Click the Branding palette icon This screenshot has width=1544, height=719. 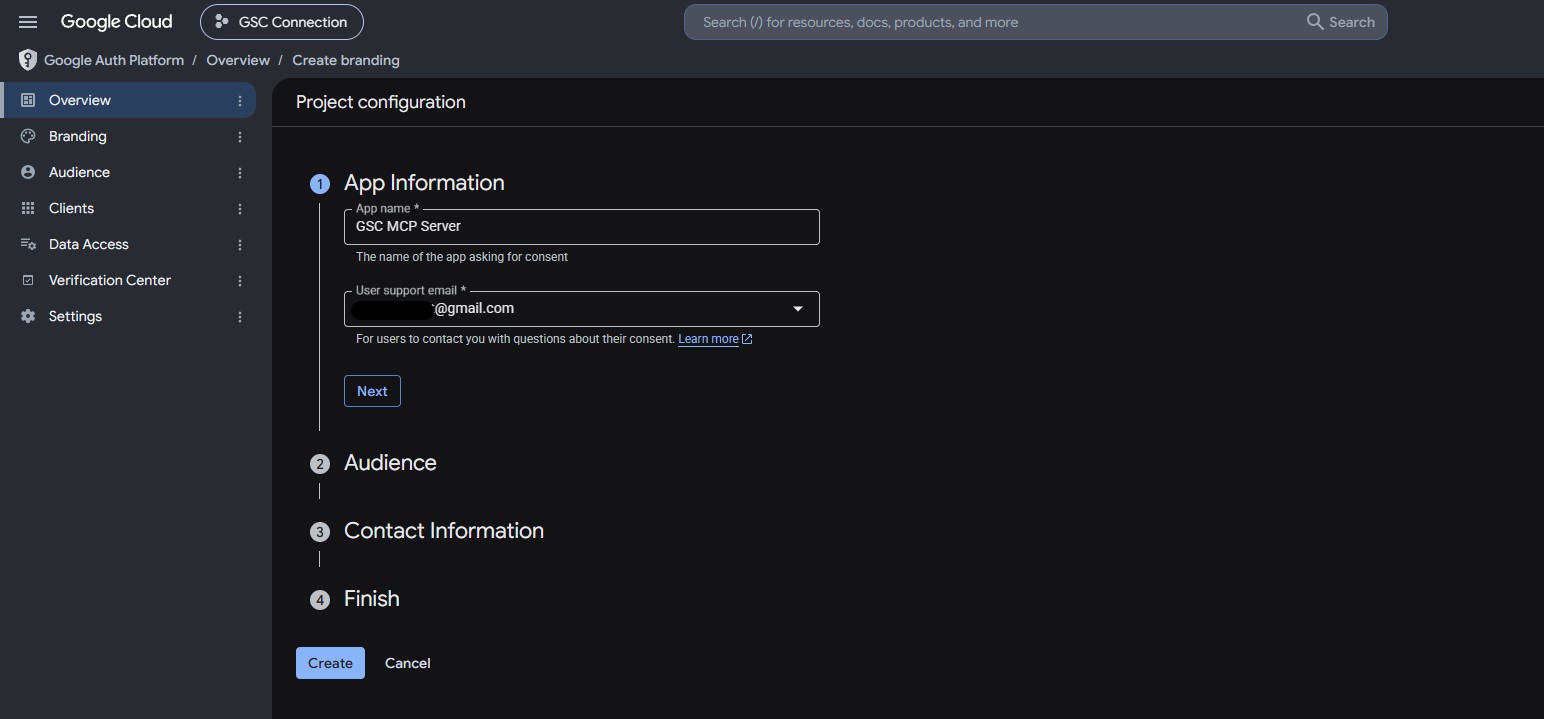pyautogui.click(x=28, y=136)
